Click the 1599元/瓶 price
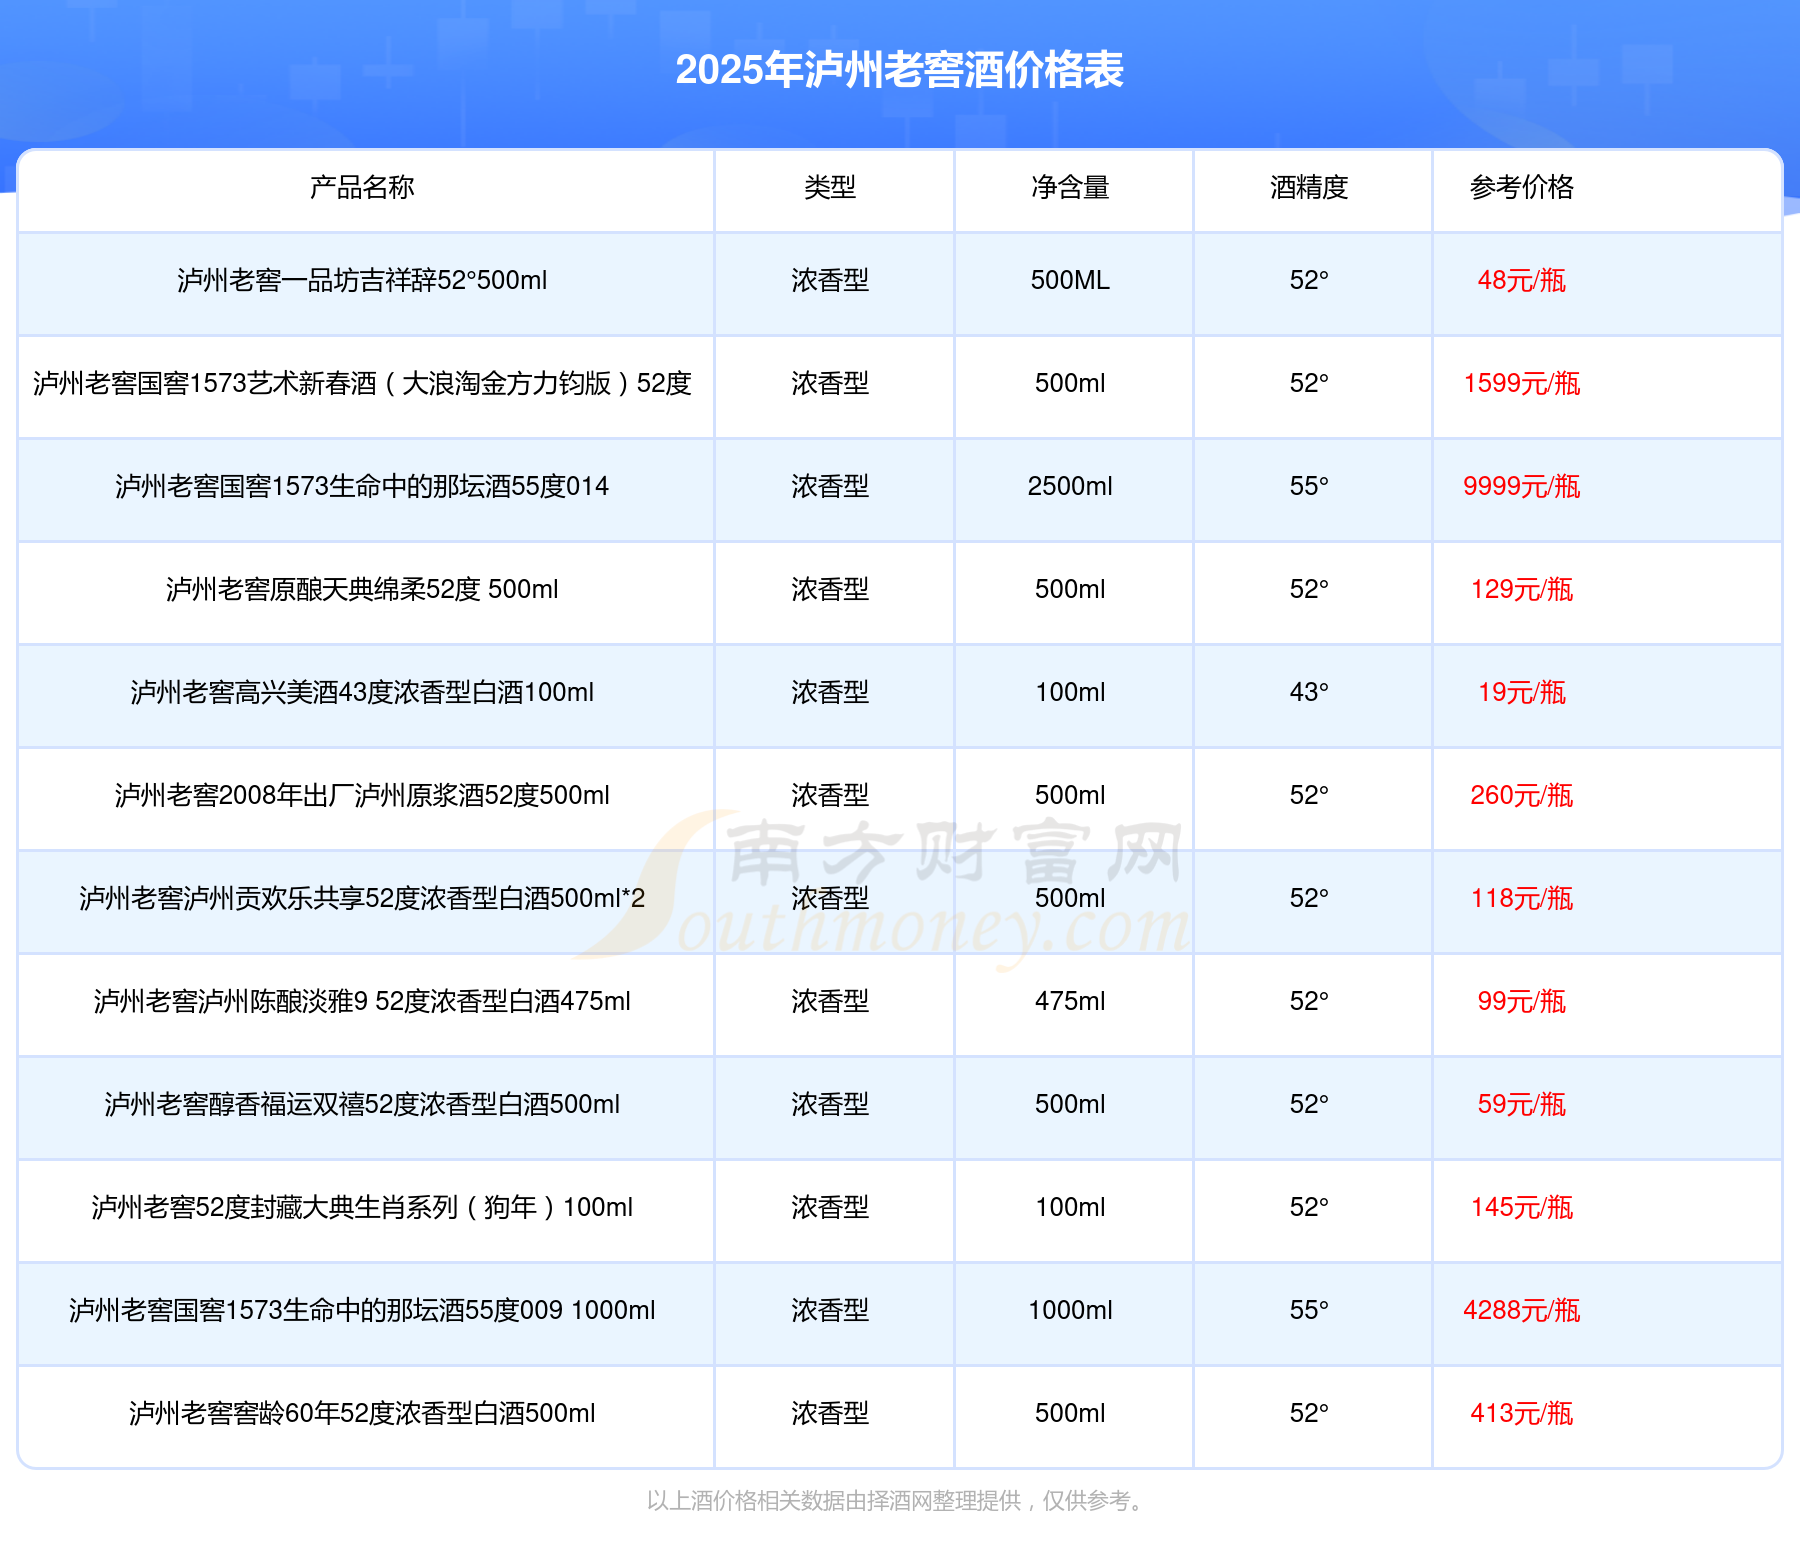 coord(1522,383)
